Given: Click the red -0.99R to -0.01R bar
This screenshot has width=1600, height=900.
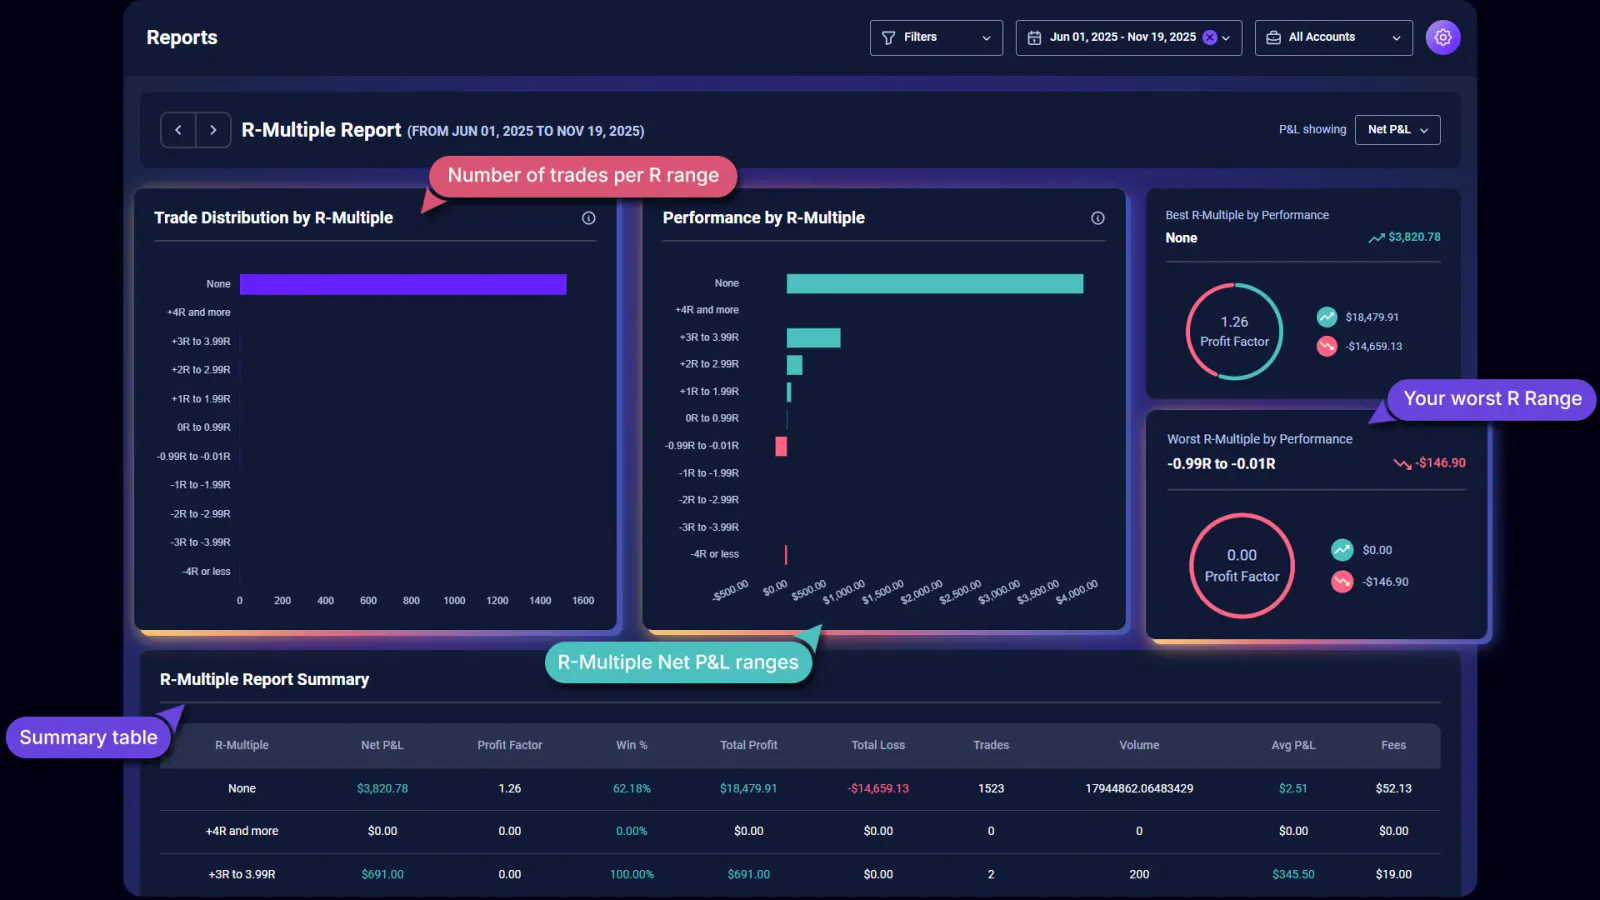Looking at the screenshot, I should [x=781, y=446].
